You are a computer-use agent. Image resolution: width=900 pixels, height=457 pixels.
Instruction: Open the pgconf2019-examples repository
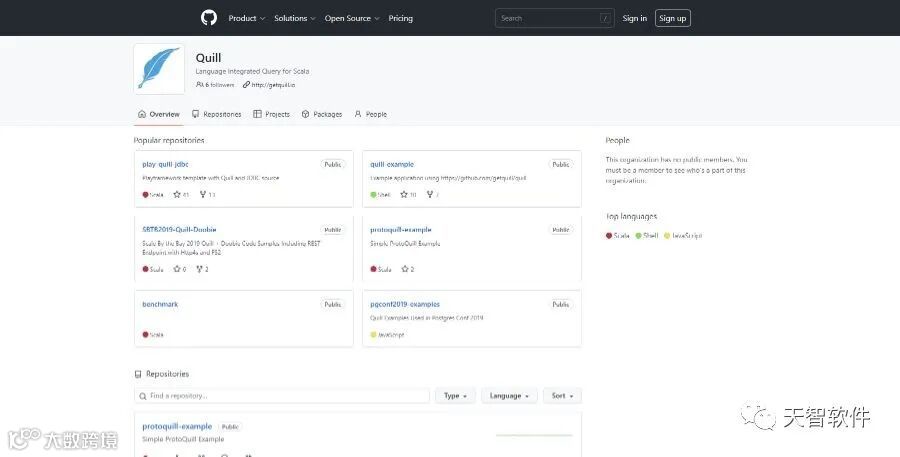click(x=405, y=304)
